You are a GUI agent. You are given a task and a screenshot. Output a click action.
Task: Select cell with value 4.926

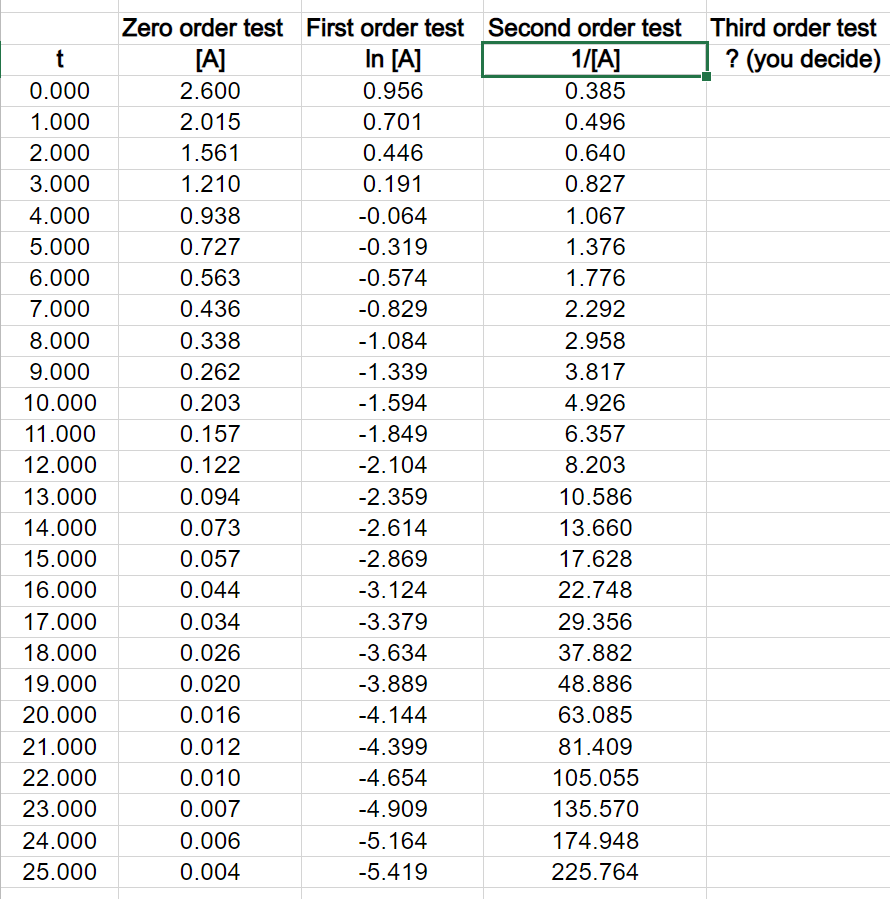tap(595, 403)
